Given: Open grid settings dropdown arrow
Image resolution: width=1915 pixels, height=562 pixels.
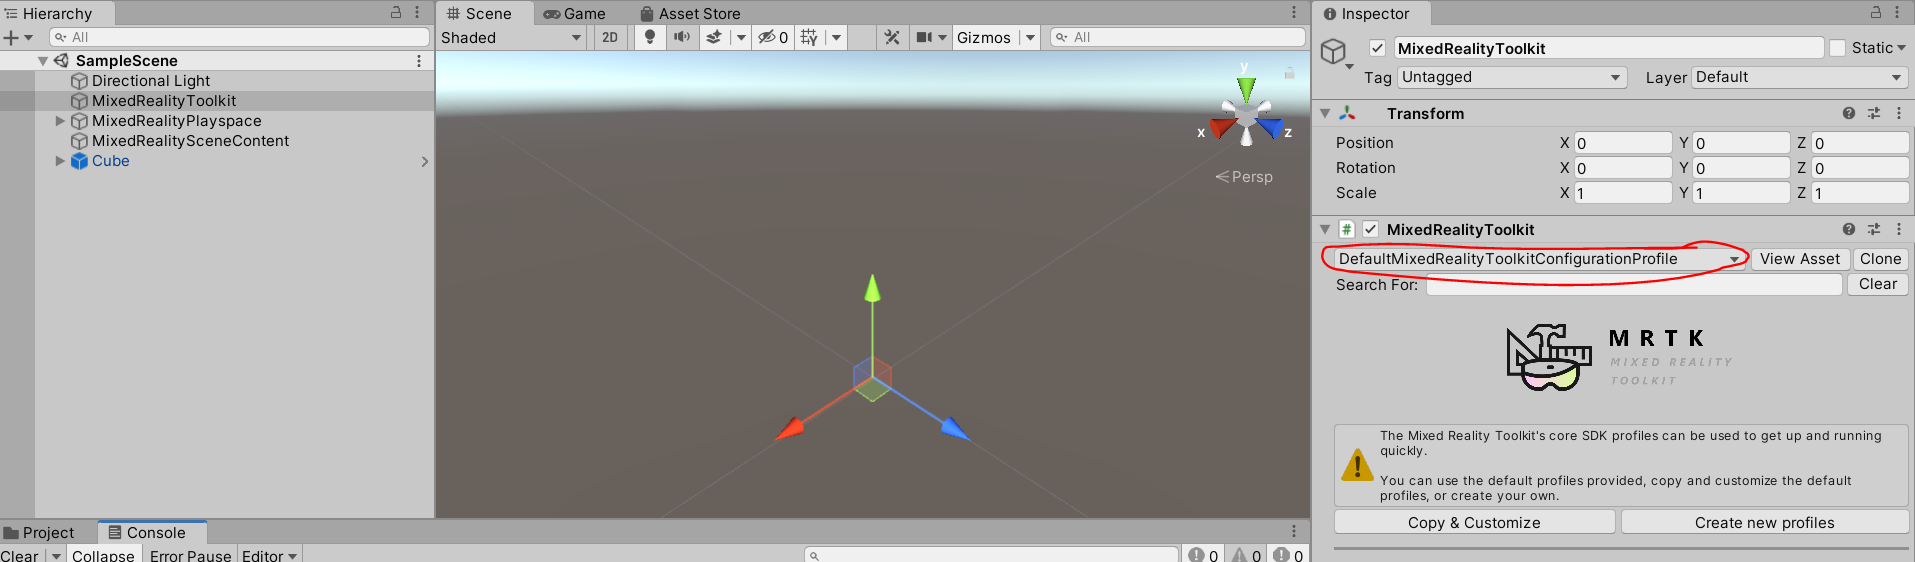Looking at the screenshot, I should [836, 37].
